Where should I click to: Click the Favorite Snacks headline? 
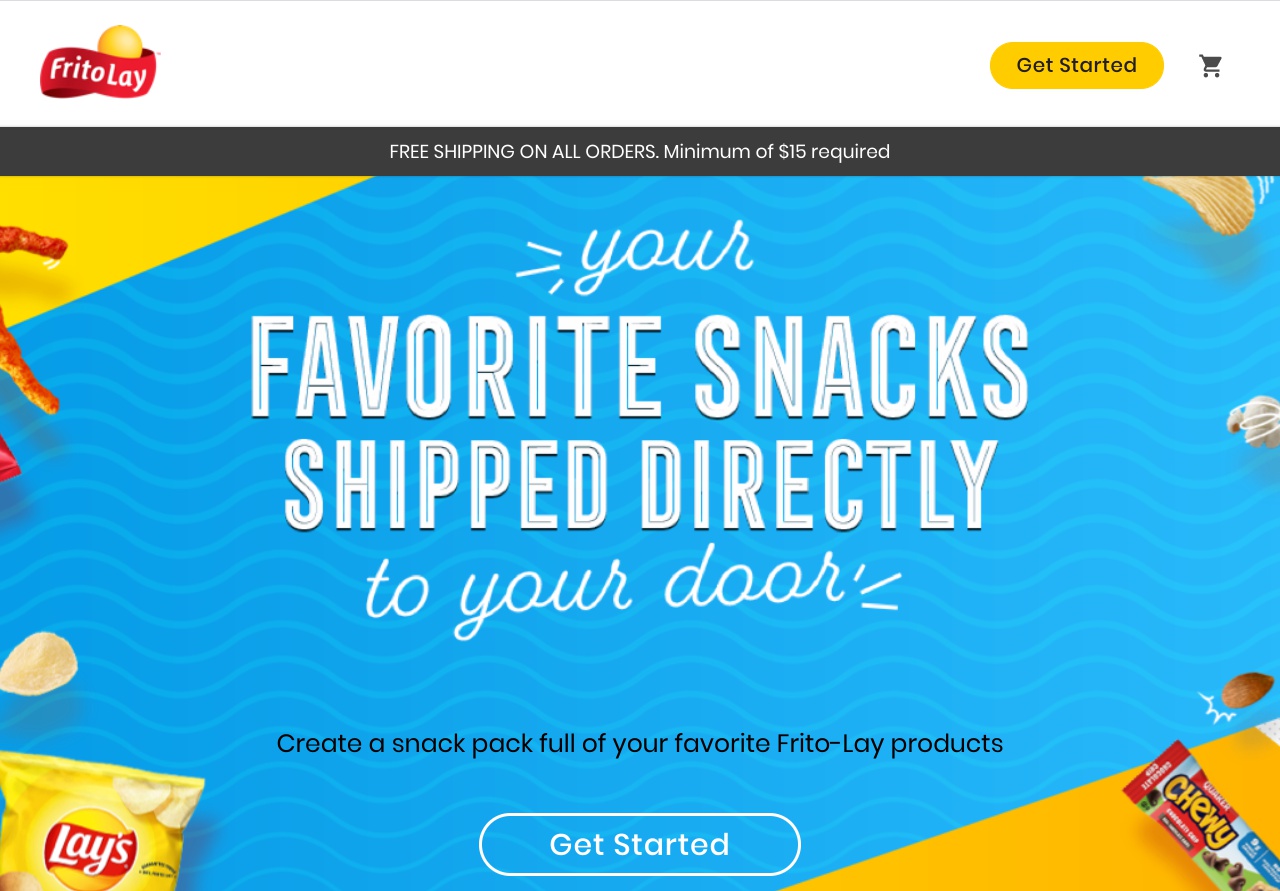(x=640, y=365)
